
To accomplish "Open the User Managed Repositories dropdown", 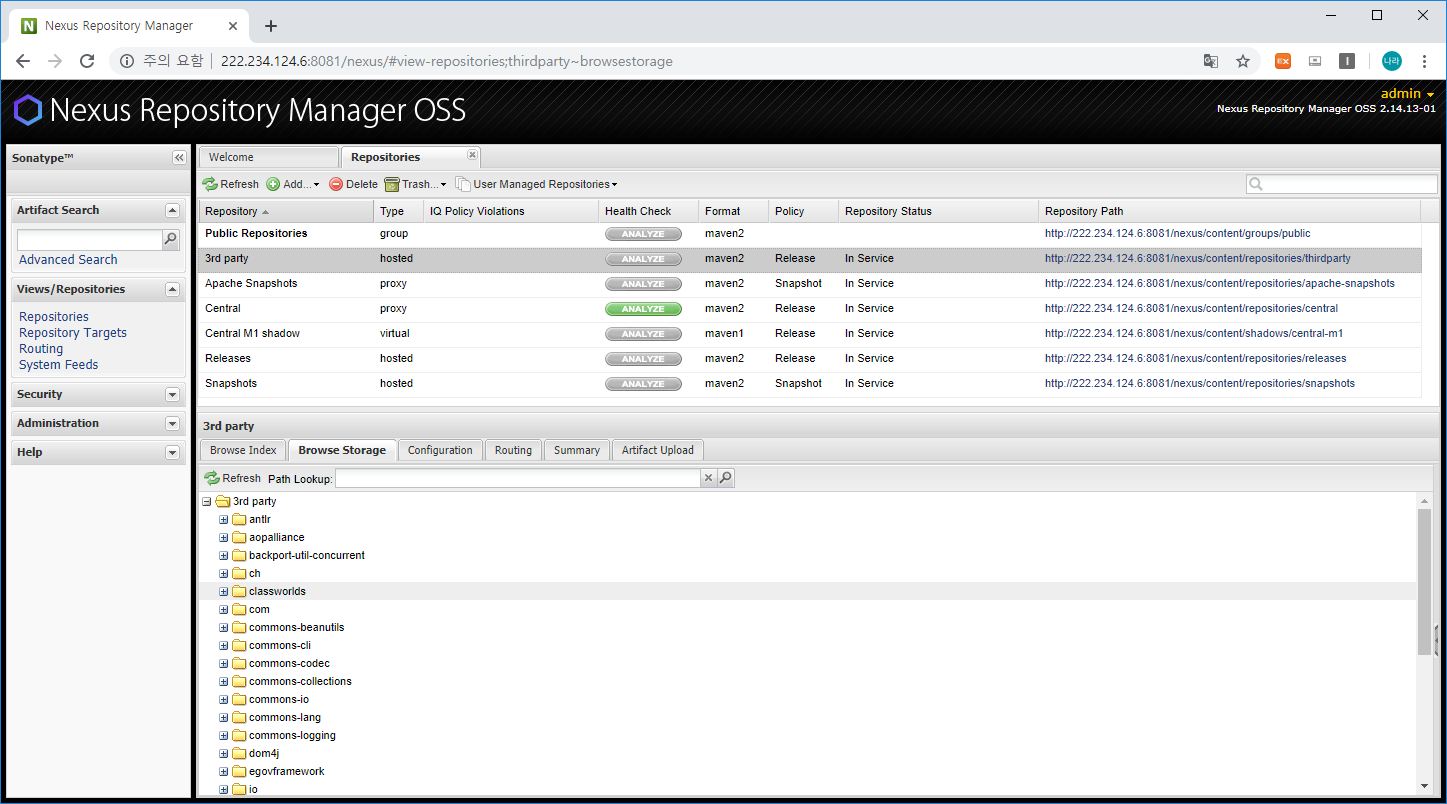I will tap(537, 184).
